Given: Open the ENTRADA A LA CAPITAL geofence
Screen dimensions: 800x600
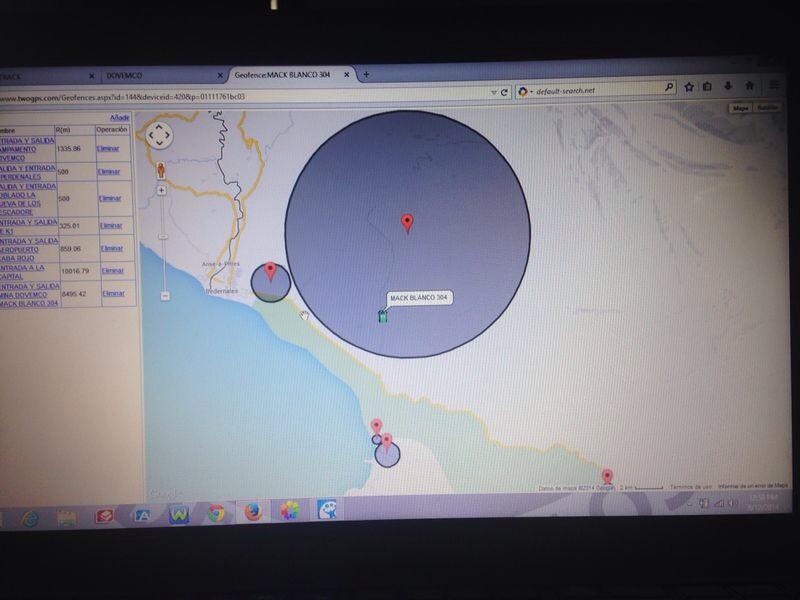Looking at the screenshot, I should coord(22,272).
